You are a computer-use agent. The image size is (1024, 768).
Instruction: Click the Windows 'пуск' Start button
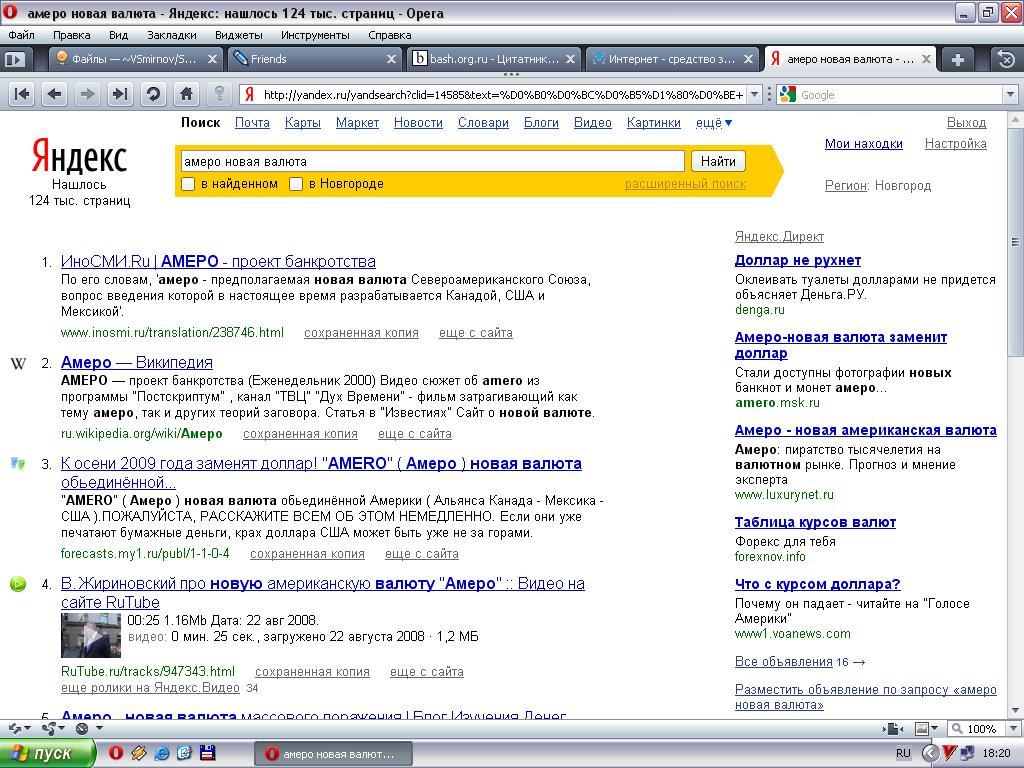coord(47,754)
